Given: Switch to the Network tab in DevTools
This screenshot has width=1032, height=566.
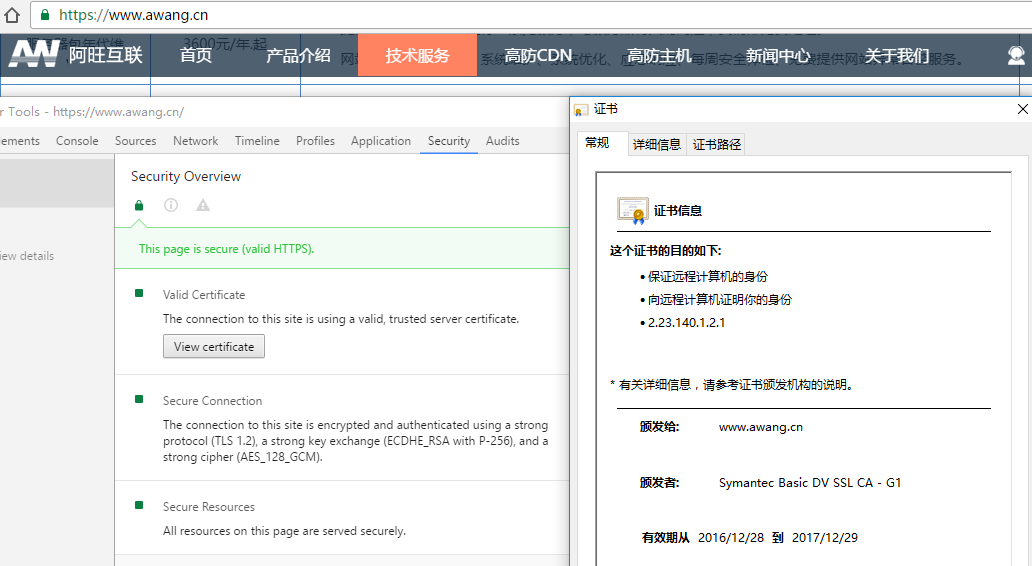Looking at the screenshot, I should pos(195,141).
